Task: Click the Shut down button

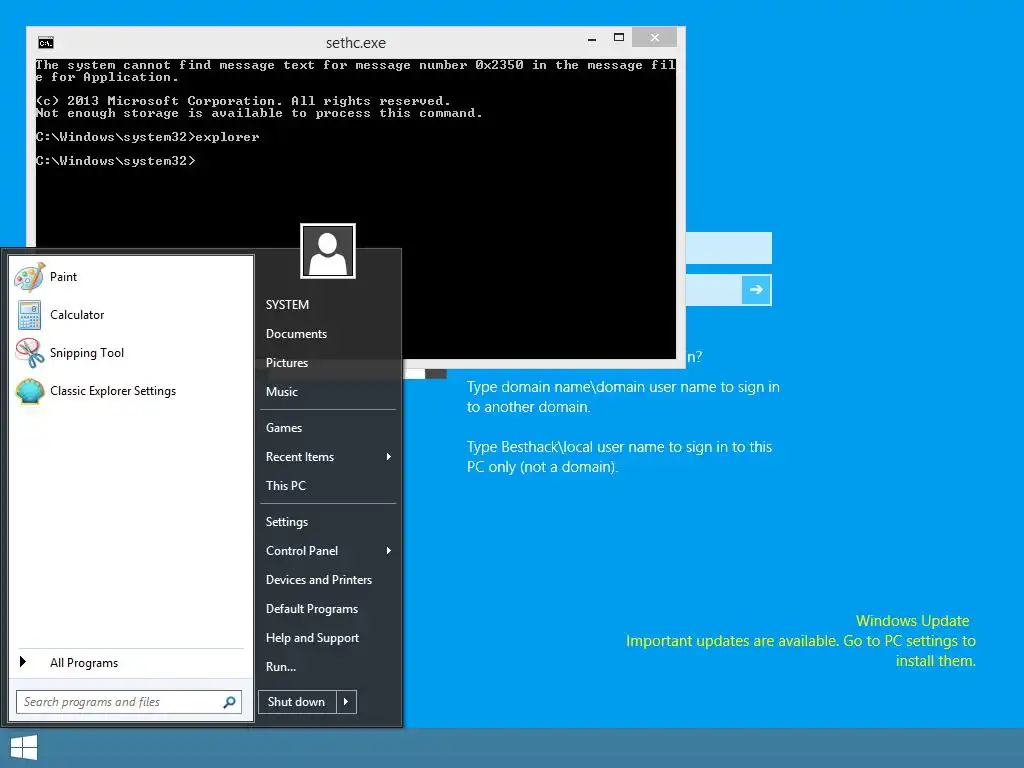Action: tap(297, 702)
